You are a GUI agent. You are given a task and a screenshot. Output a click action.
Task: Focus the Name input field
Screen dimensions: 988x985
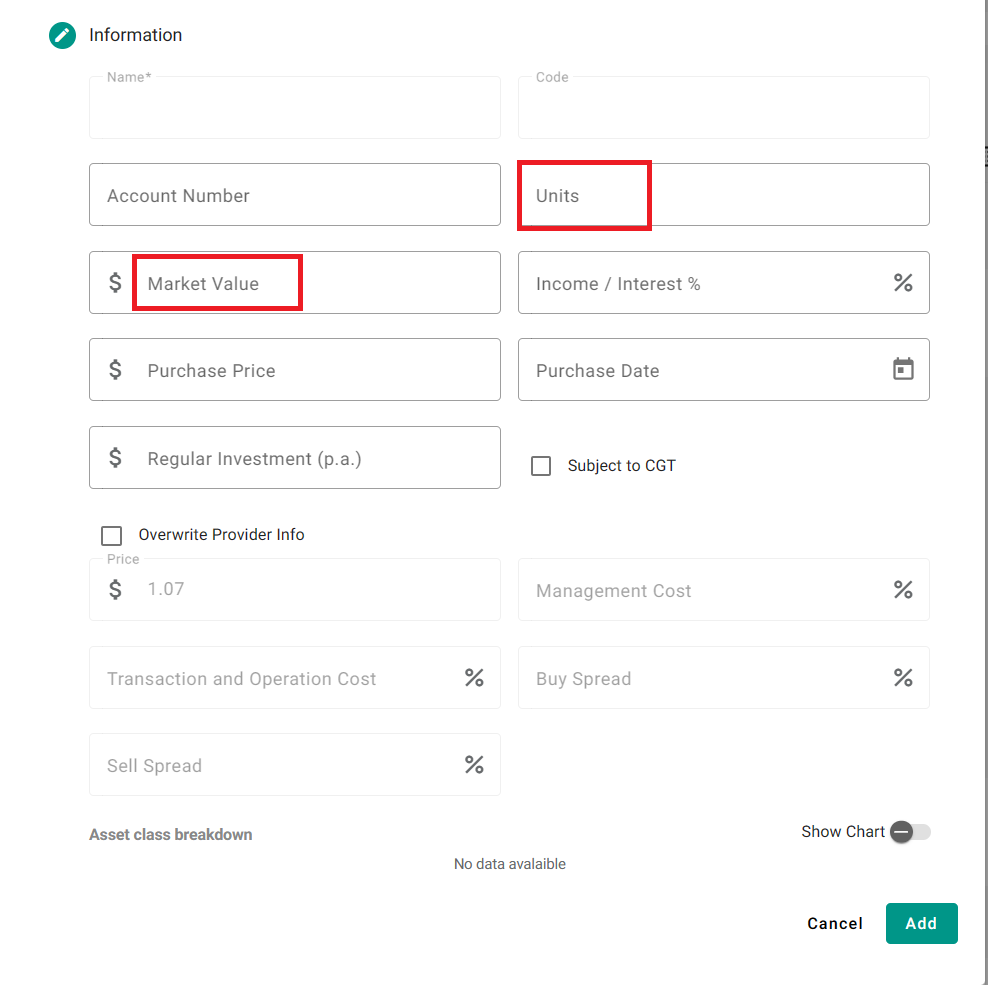[x=295, y=108]
